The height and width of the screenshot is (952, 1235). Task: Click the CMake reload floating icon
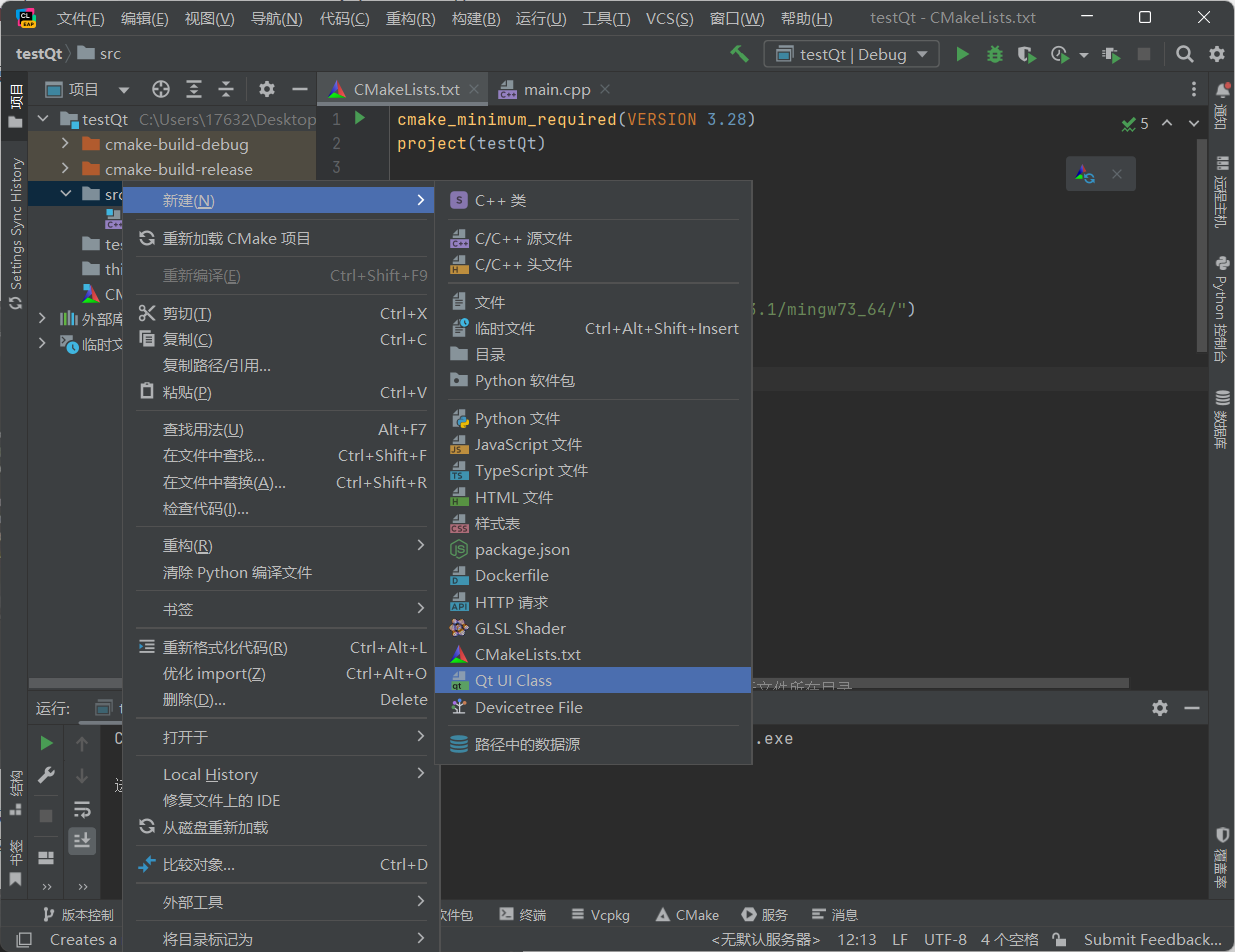(1085, 174)
